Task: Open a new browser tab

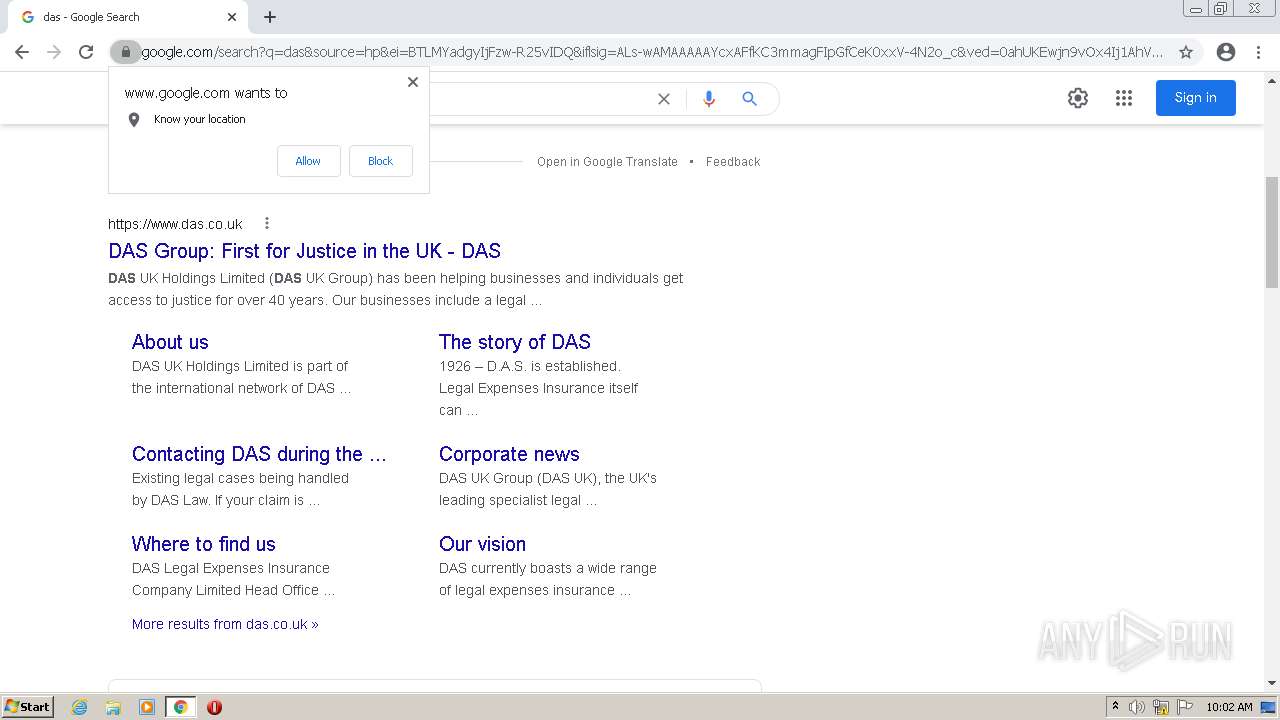Action: coord(270,17)
